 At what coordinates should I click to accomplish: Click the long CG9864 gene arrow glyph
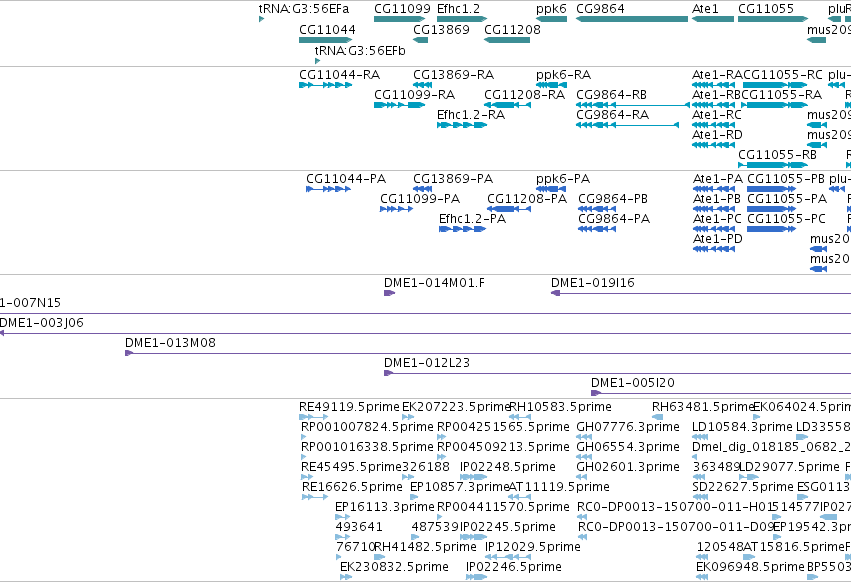pos(632,19)
